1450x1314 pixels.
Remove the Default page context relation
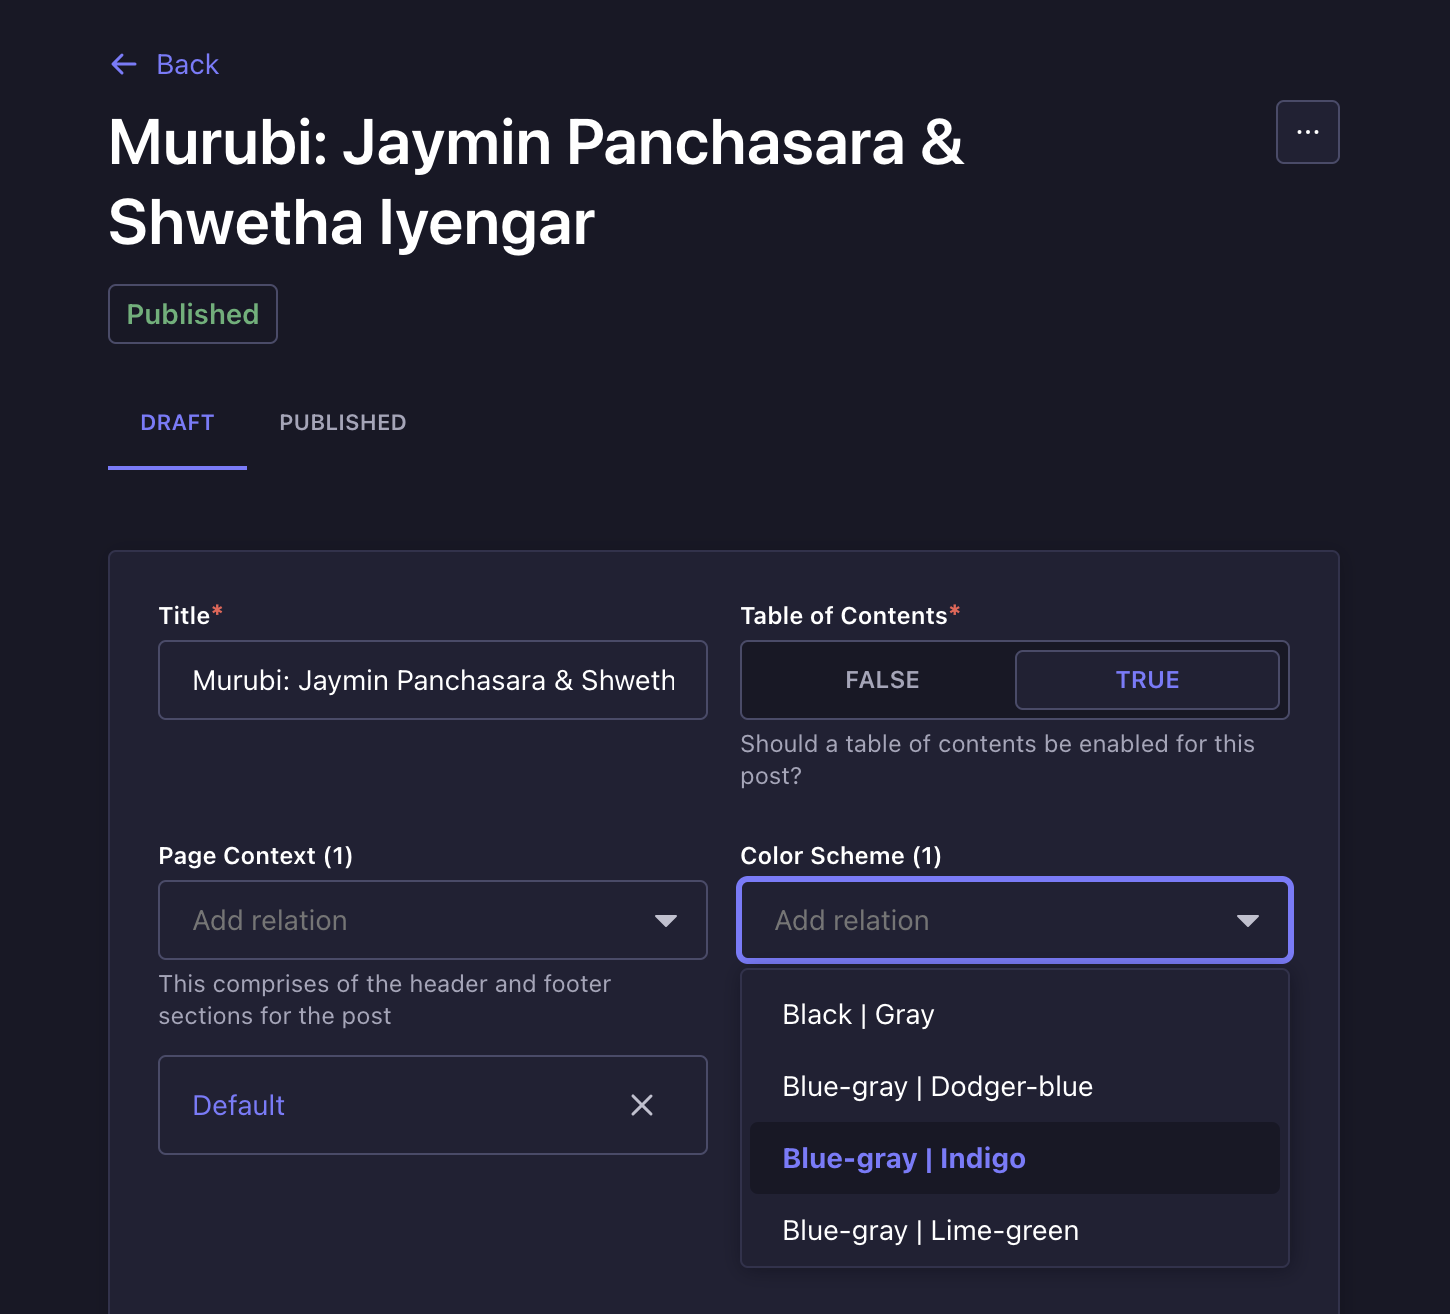coord(642,1105)
